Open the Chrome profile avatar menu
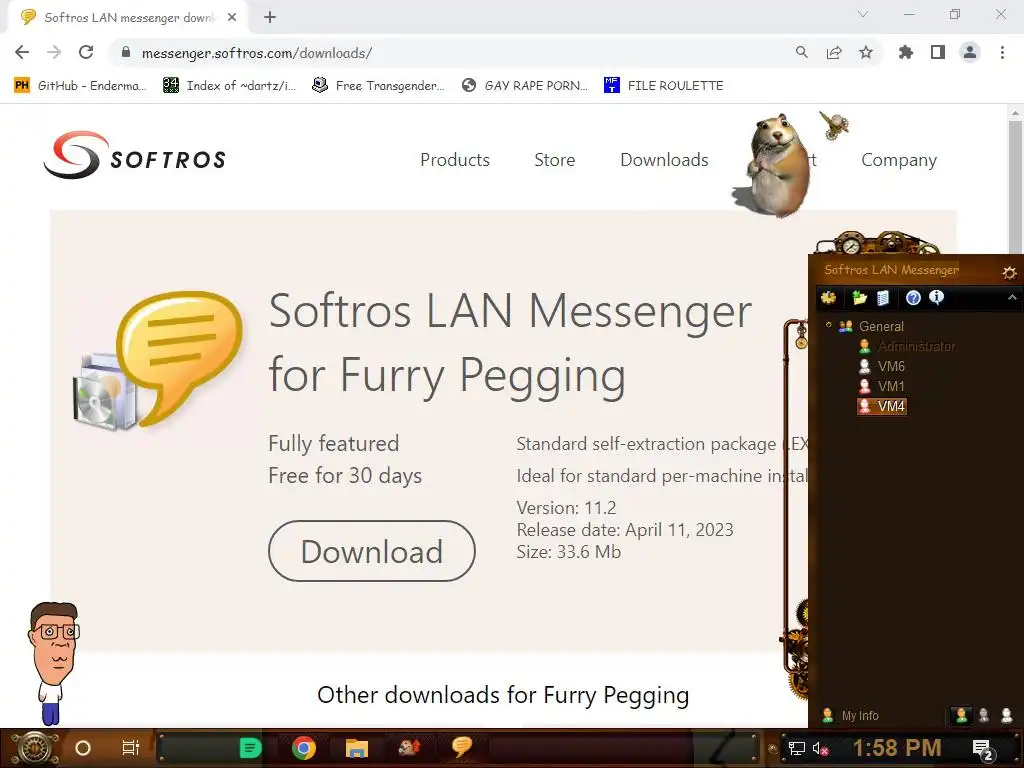Viewport: 1024px width, 768px height. 970,53
